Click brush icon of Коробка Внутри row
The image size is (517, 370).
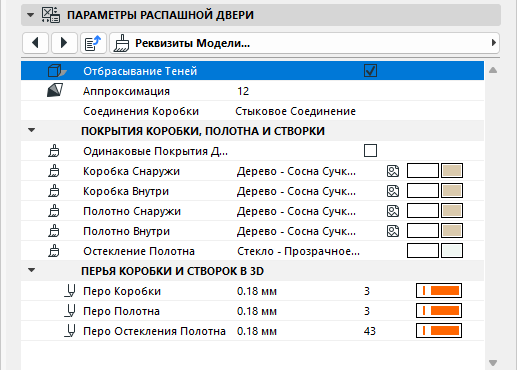54,191
